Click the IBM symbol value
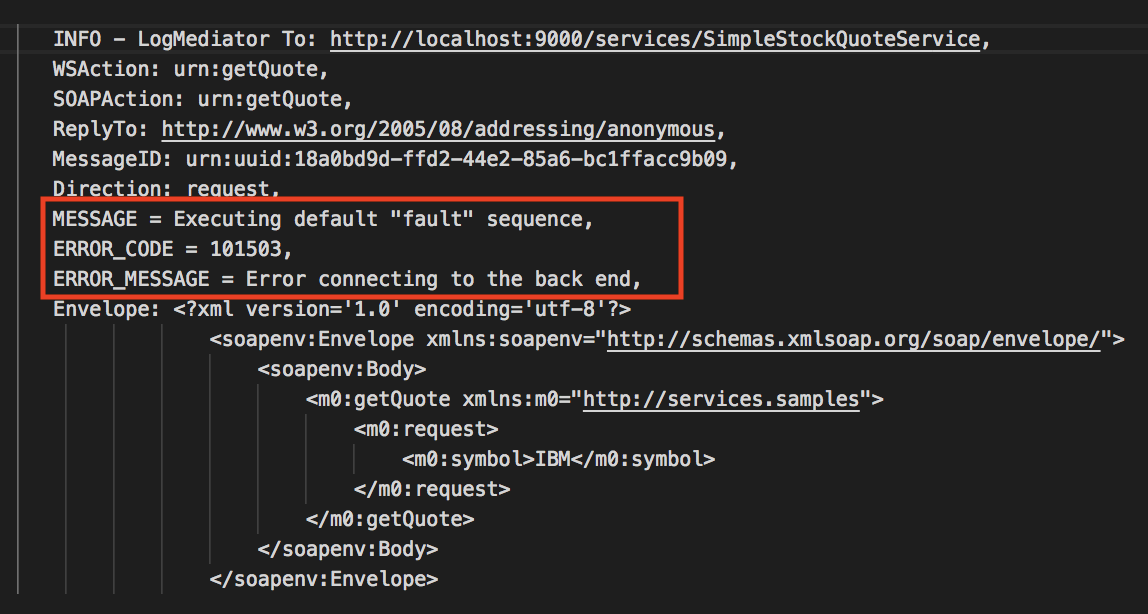The height and width of the screenshot is (614, 1148). tap(553, 460)
